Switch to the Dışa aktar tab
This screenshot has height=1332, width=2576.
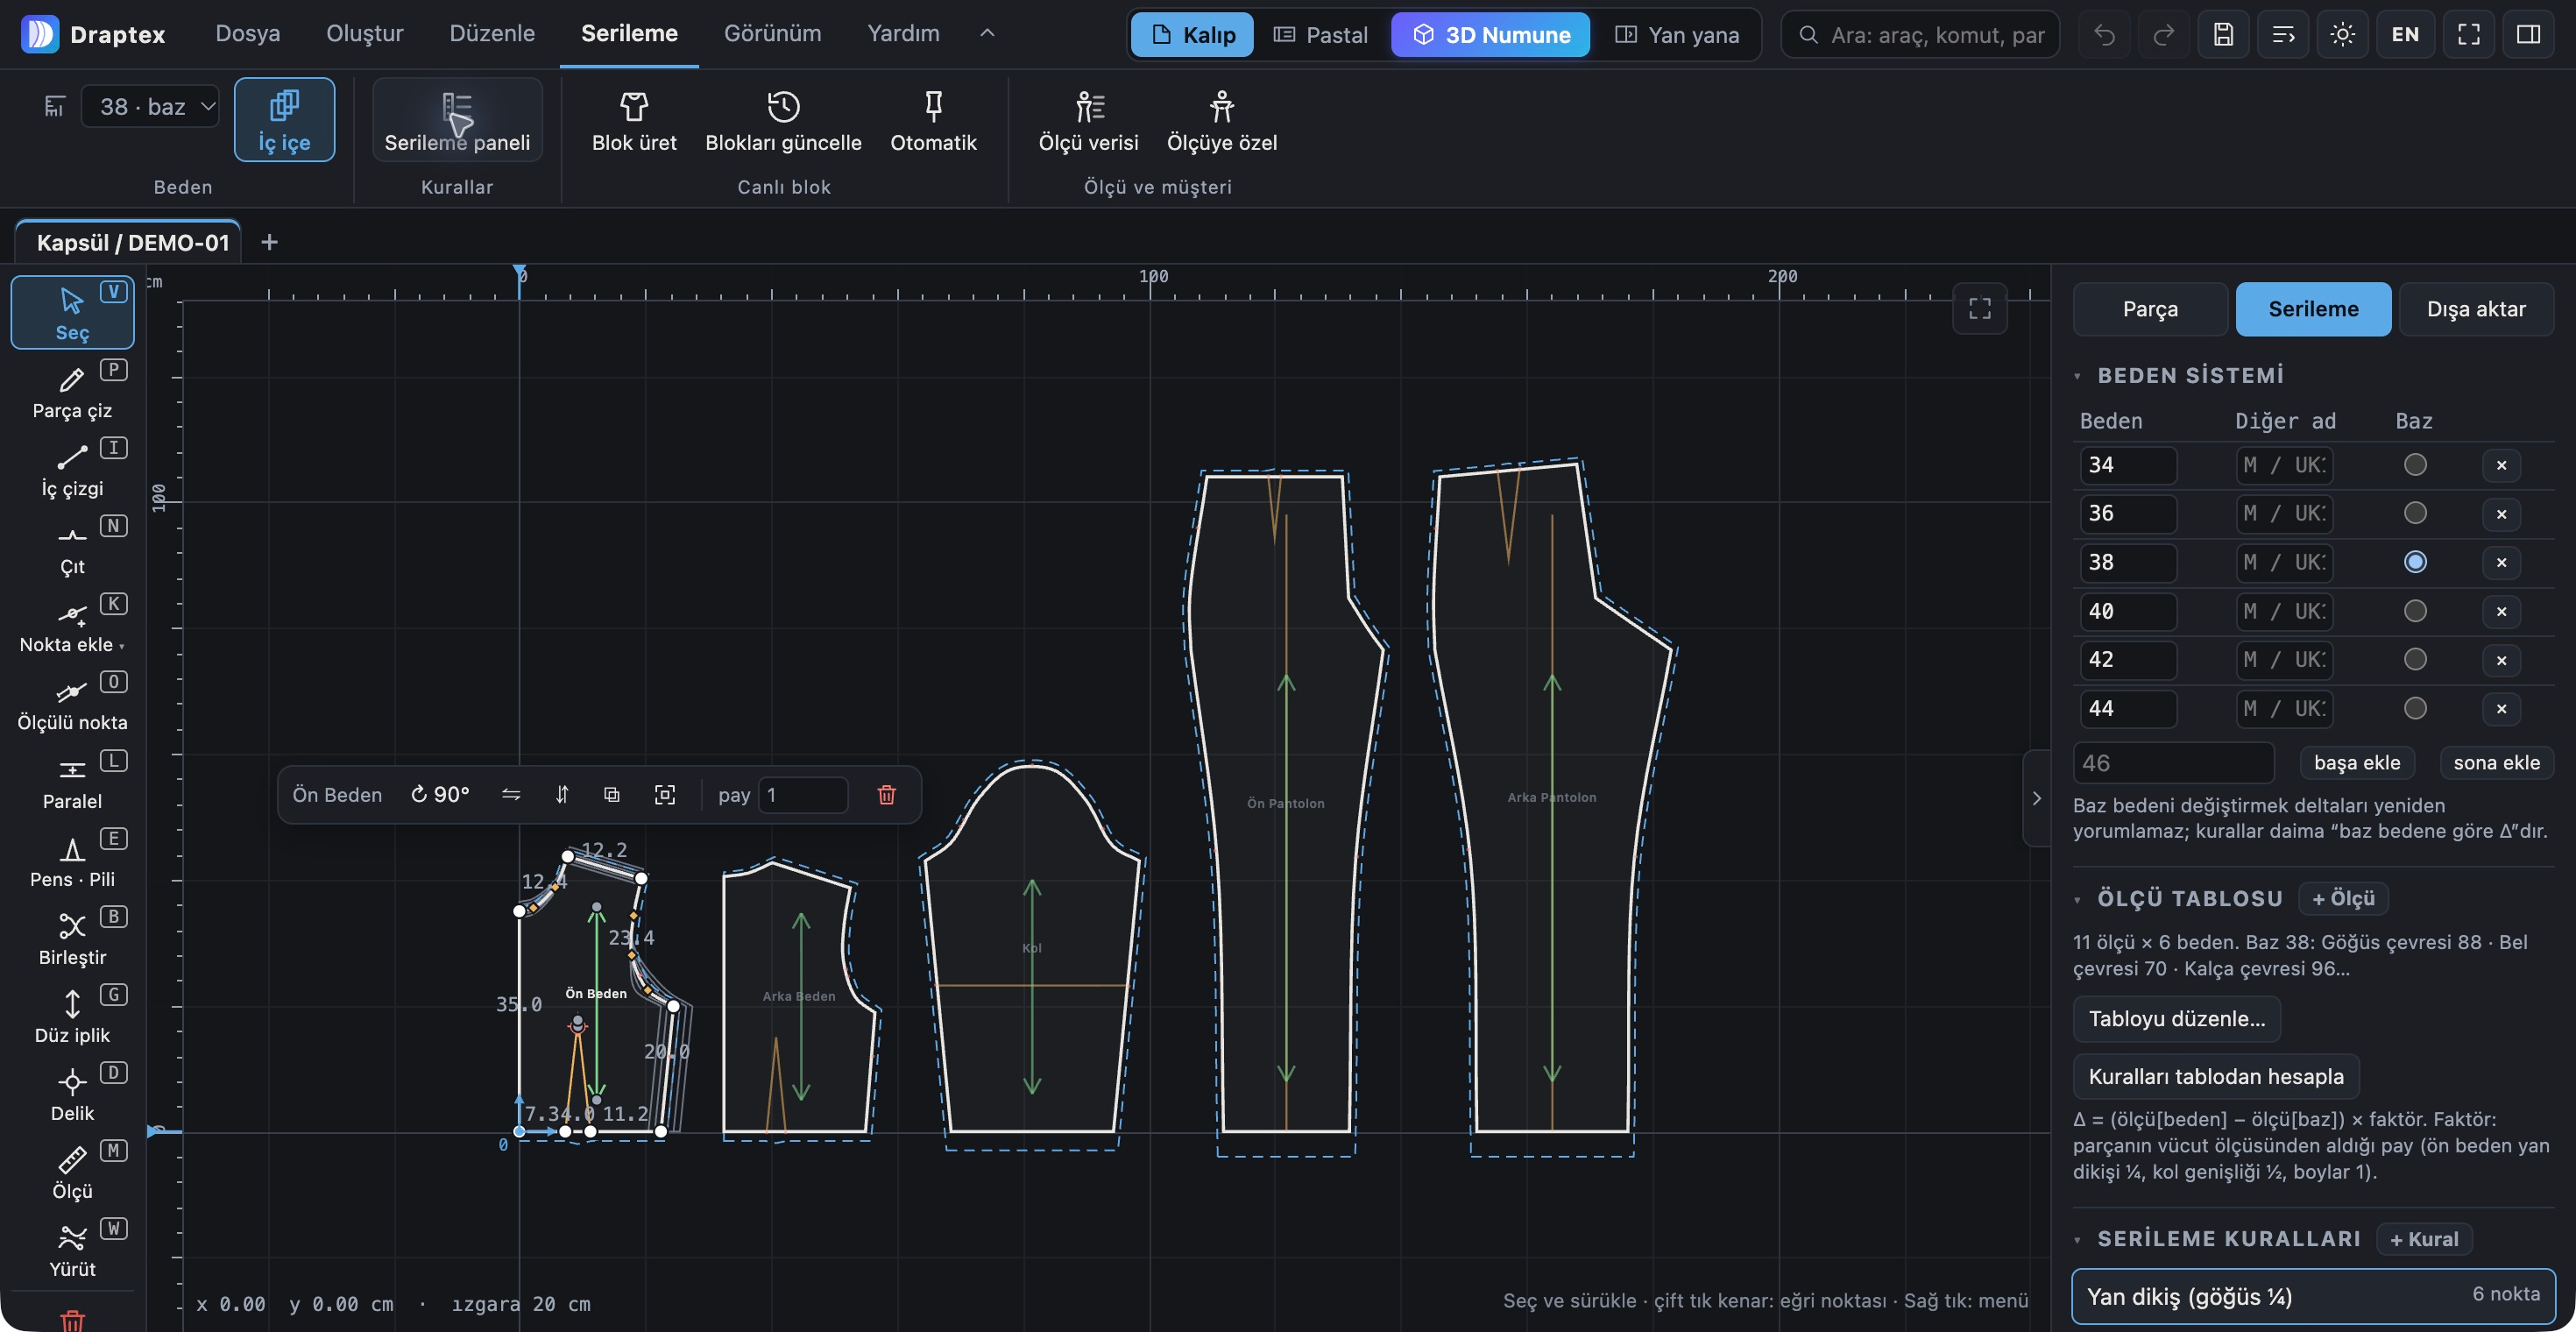tap(2476, 309)
